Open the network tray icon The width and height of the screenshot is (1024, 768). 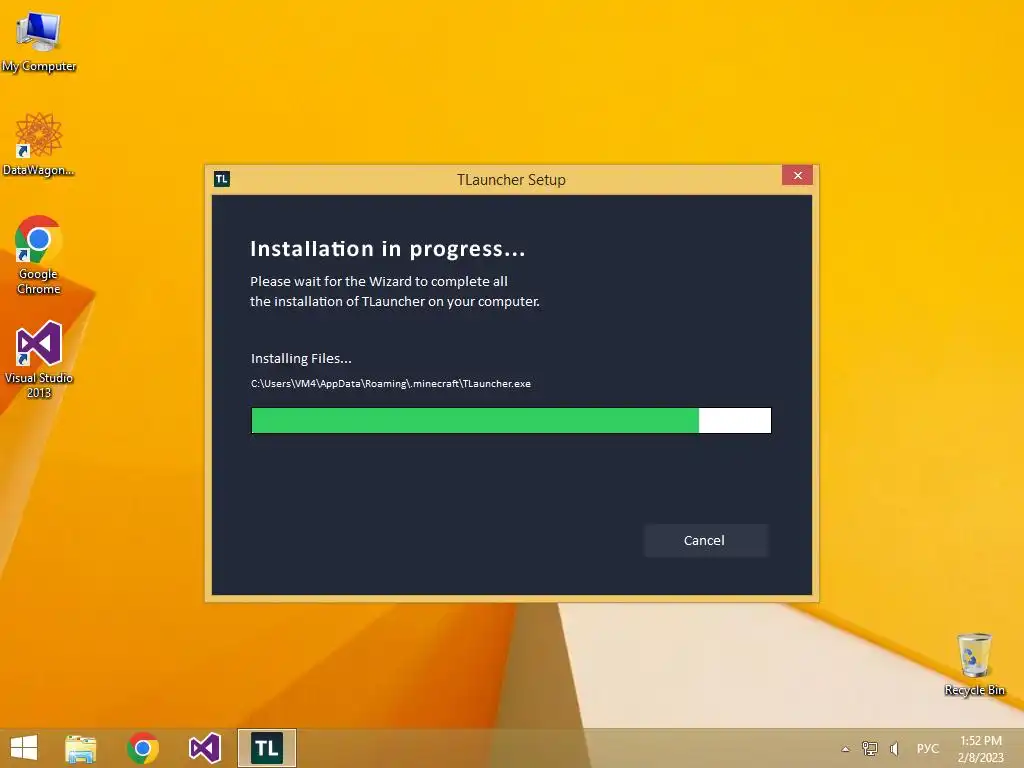point(870,748)
